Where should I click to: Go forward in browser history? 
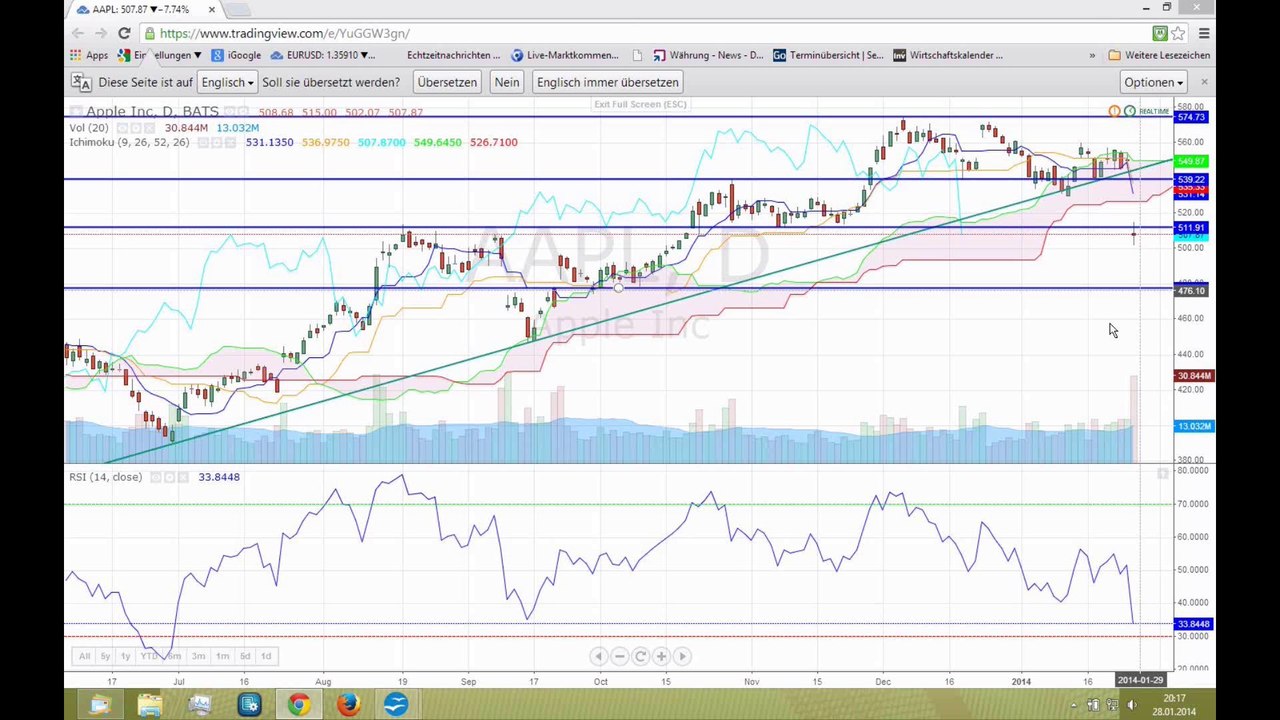coord(101,33)
